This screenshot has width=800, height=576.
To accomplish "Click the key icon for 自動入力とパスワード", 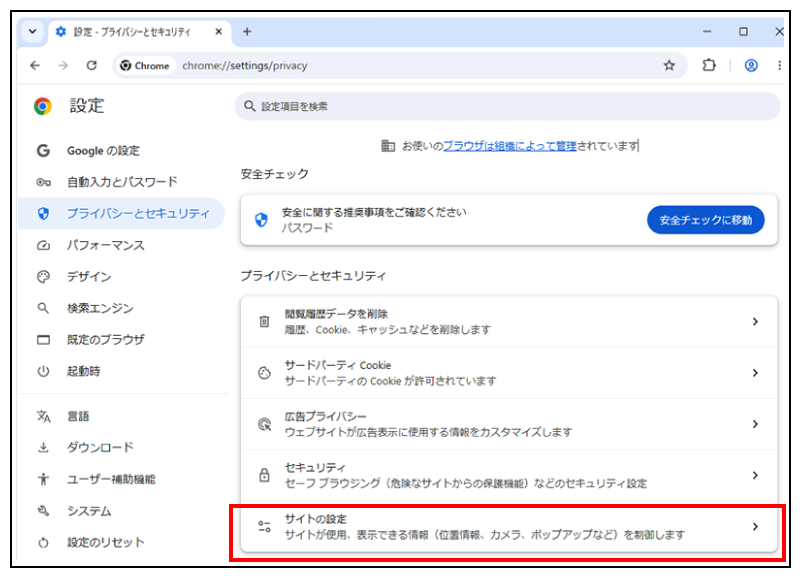I will 43,182.
